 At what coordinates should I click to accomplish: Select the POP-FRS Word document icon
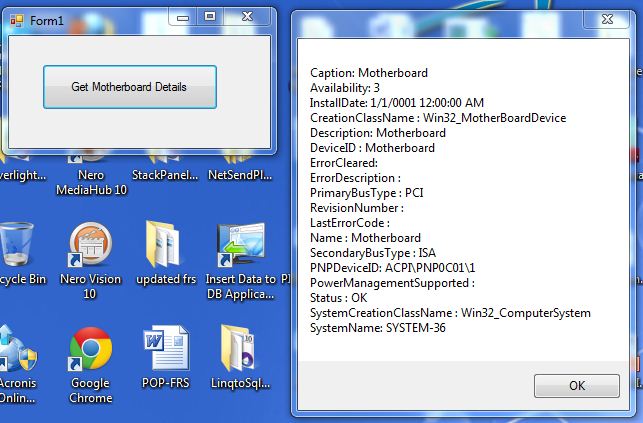(x=166, y=357)
